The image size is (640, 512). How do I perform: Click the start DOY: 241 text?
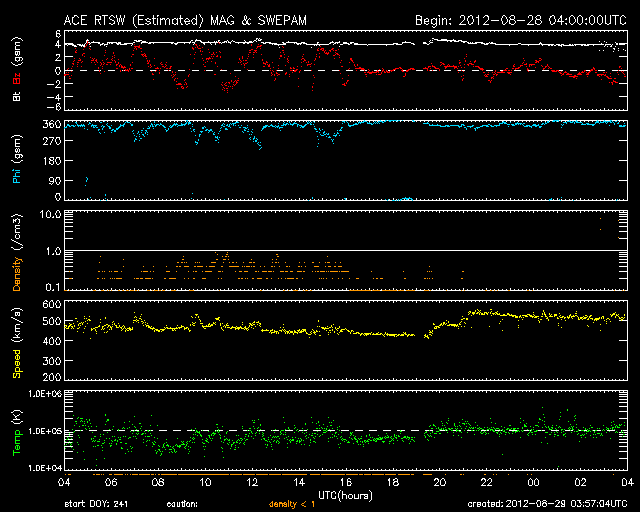[97, 504]
